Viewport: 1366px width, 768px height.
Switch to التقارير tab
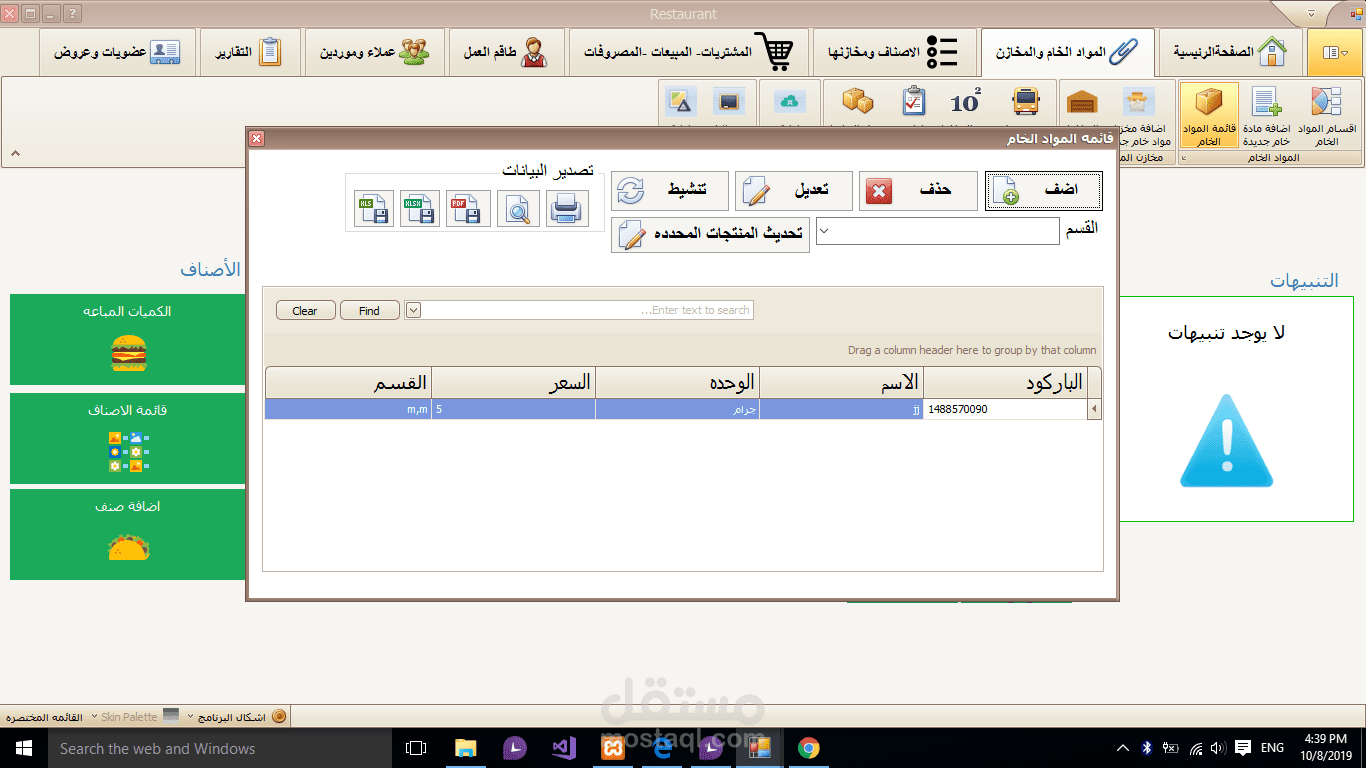(250, 52)
